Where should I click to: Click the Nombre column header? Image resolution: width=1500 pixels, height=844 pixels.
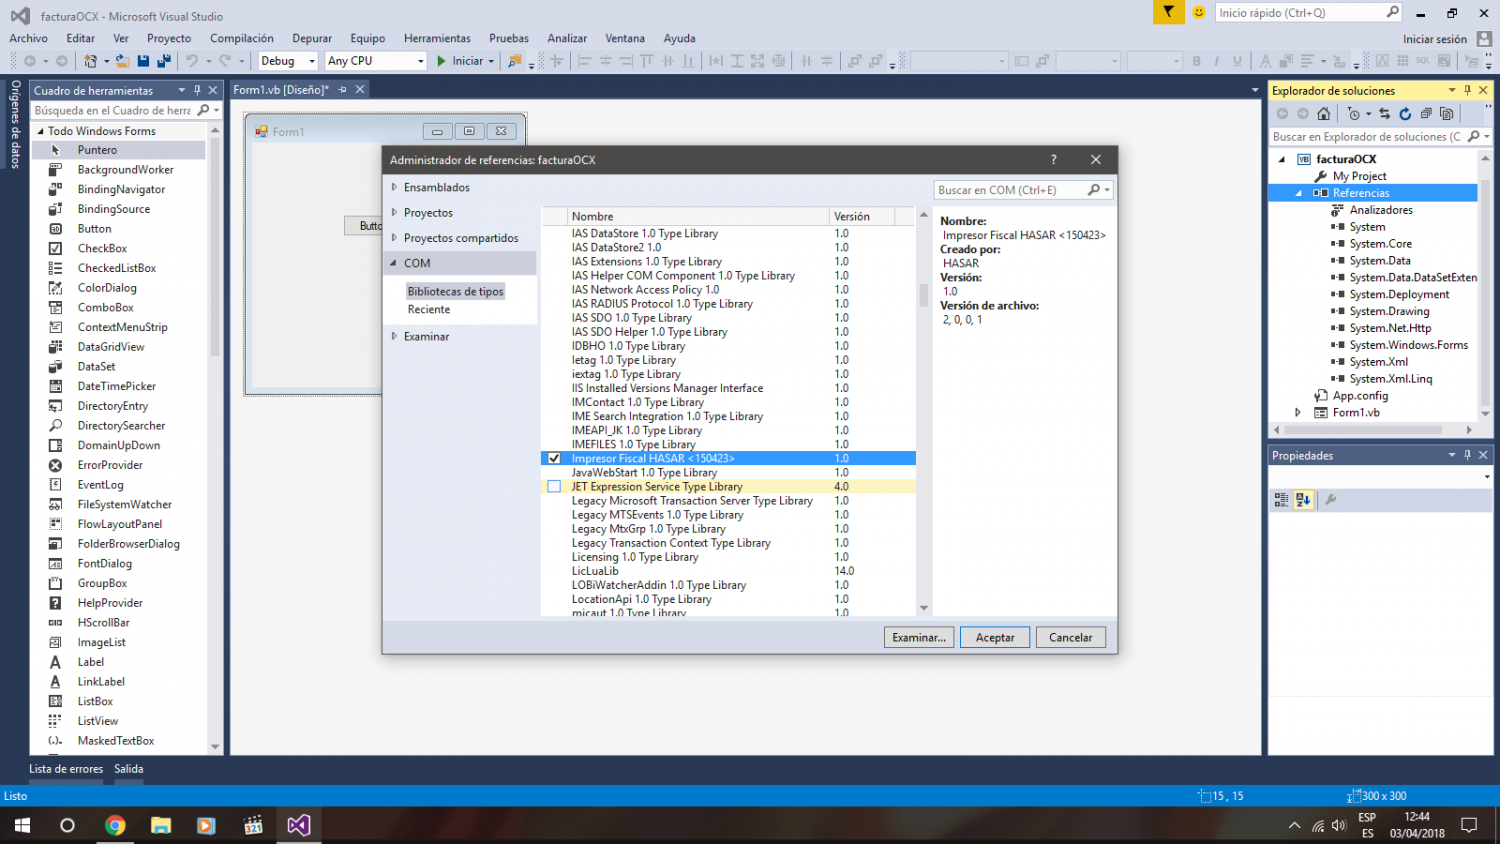[x=698, y=216]
